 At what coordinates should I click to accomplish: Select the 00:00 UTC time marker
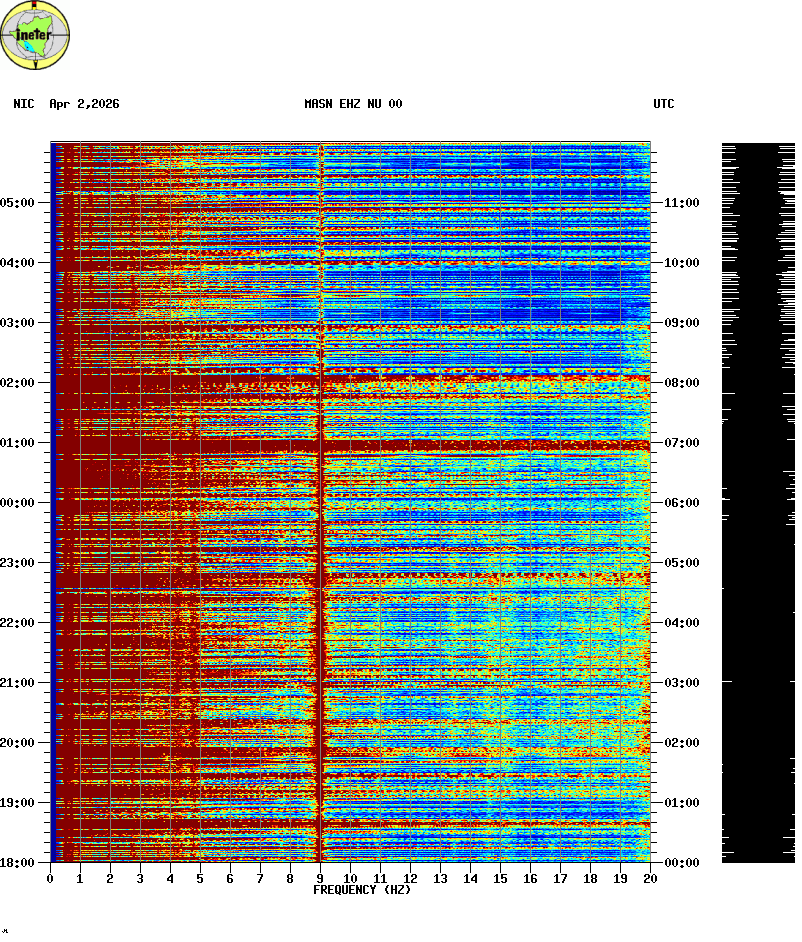coord(681,863)
